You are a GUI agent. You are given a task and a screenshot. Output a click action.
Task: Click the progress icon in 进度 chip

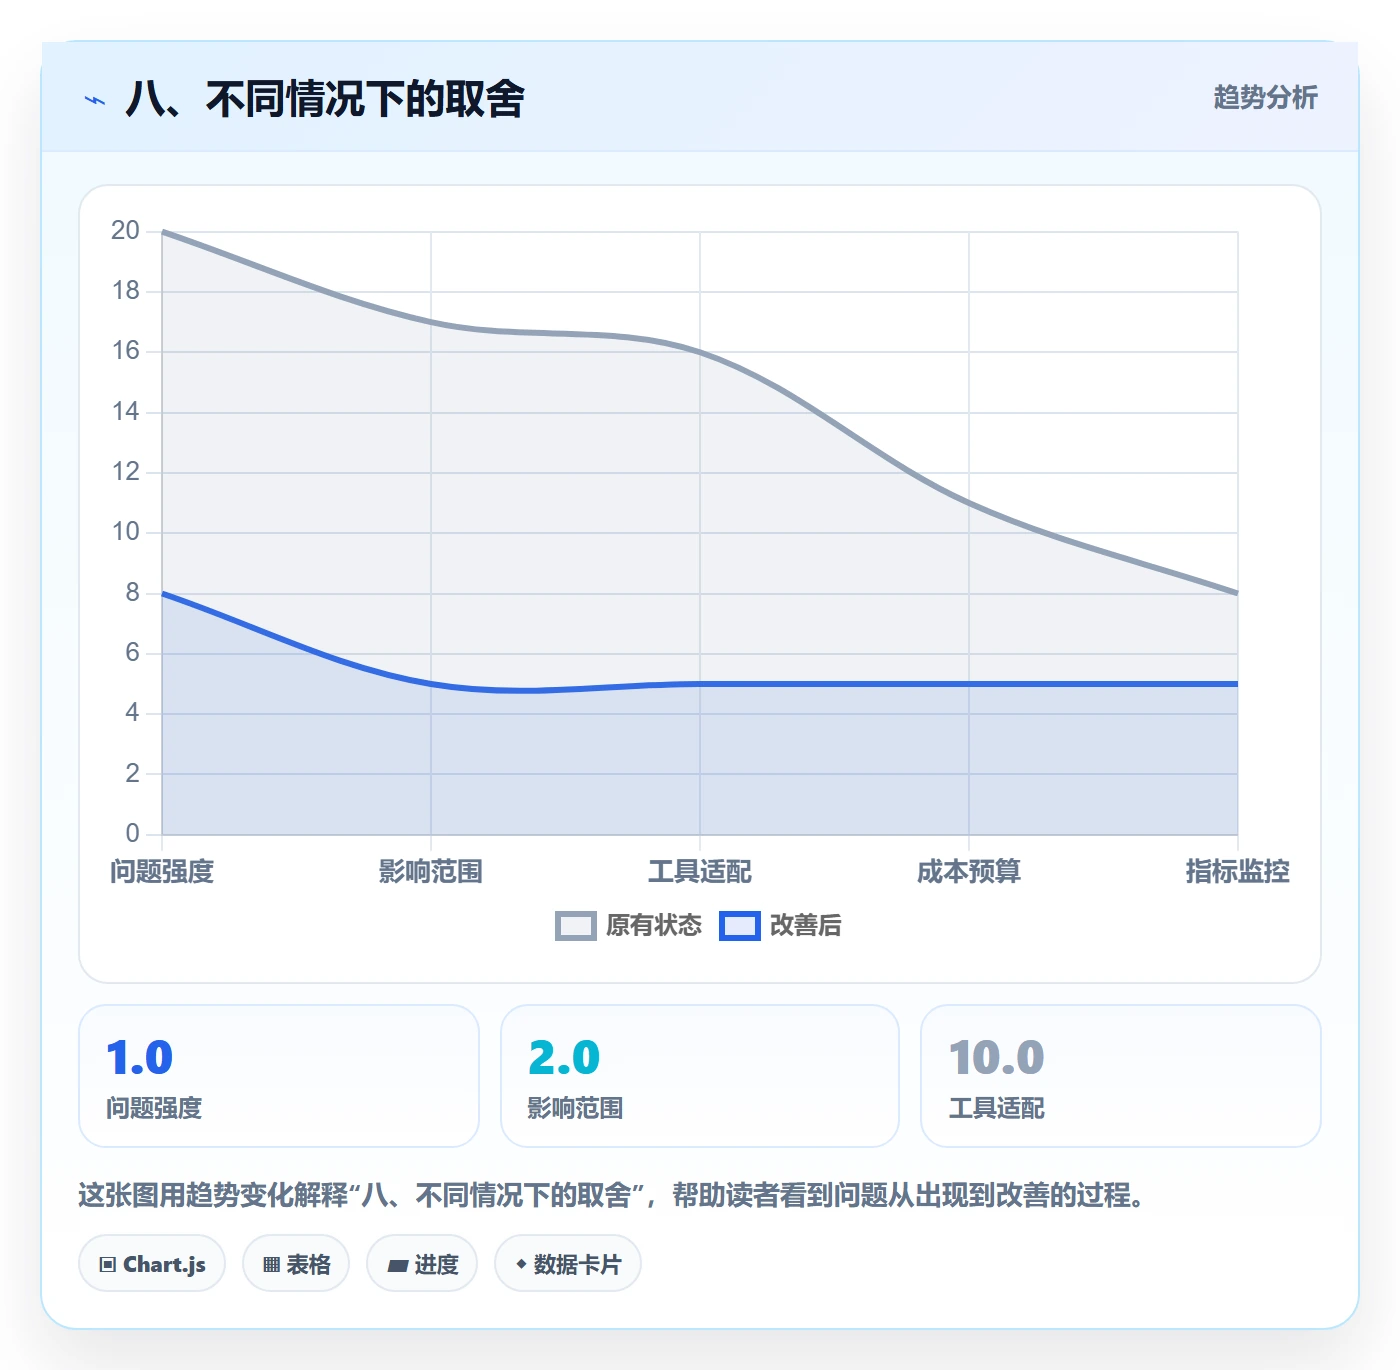point(397,1266)
